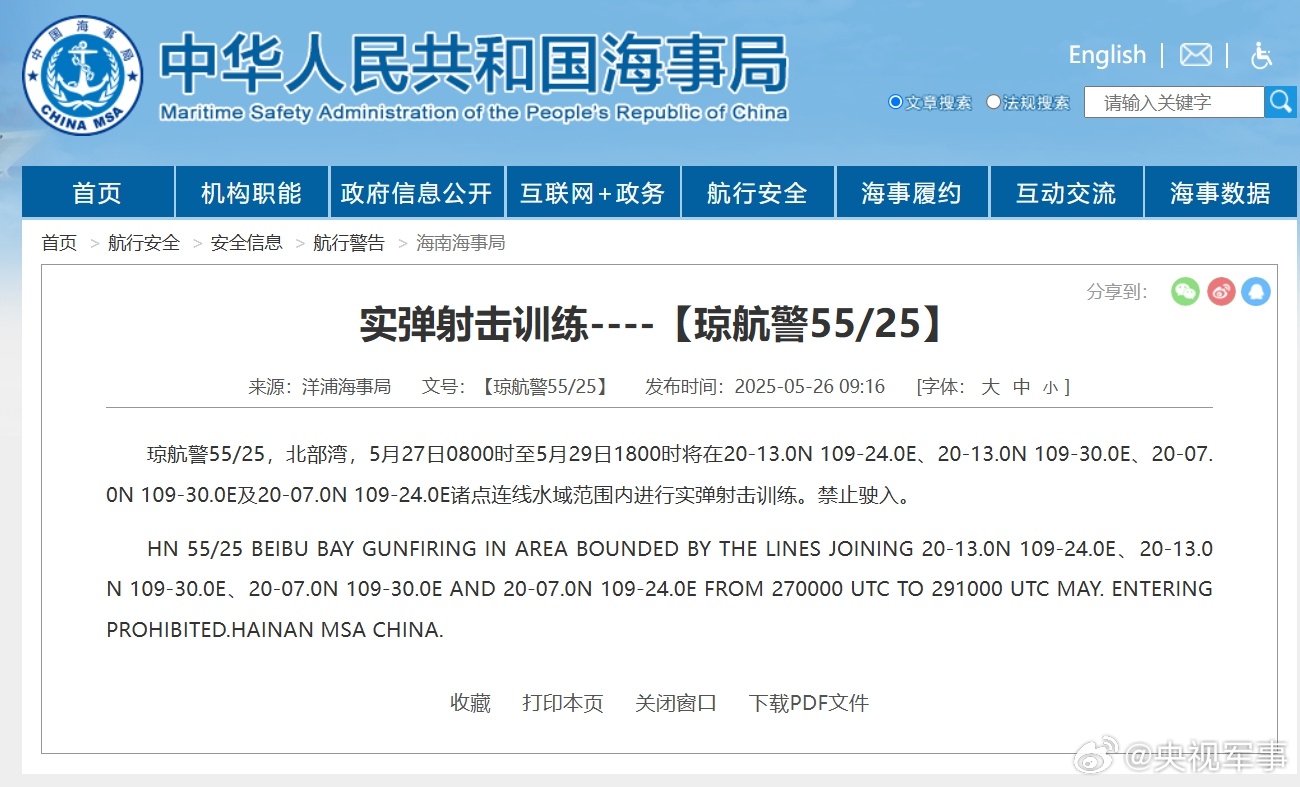Share to QQ via blue icon
This screenshot has height=787, width=1300.
click(1256, 291)
